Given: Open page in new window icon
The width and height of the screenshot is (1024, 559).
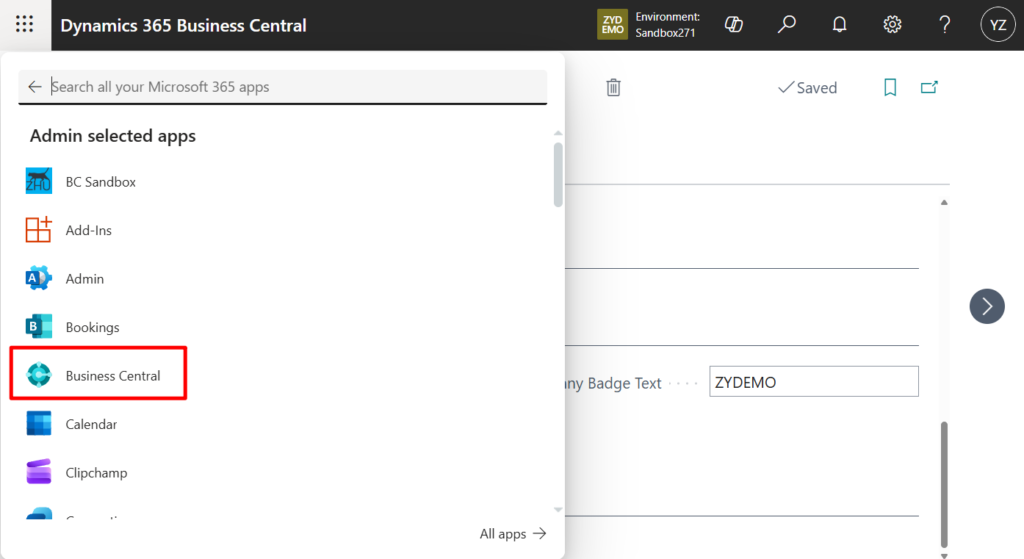Looking at the screenshot, I should coord(929,88).
